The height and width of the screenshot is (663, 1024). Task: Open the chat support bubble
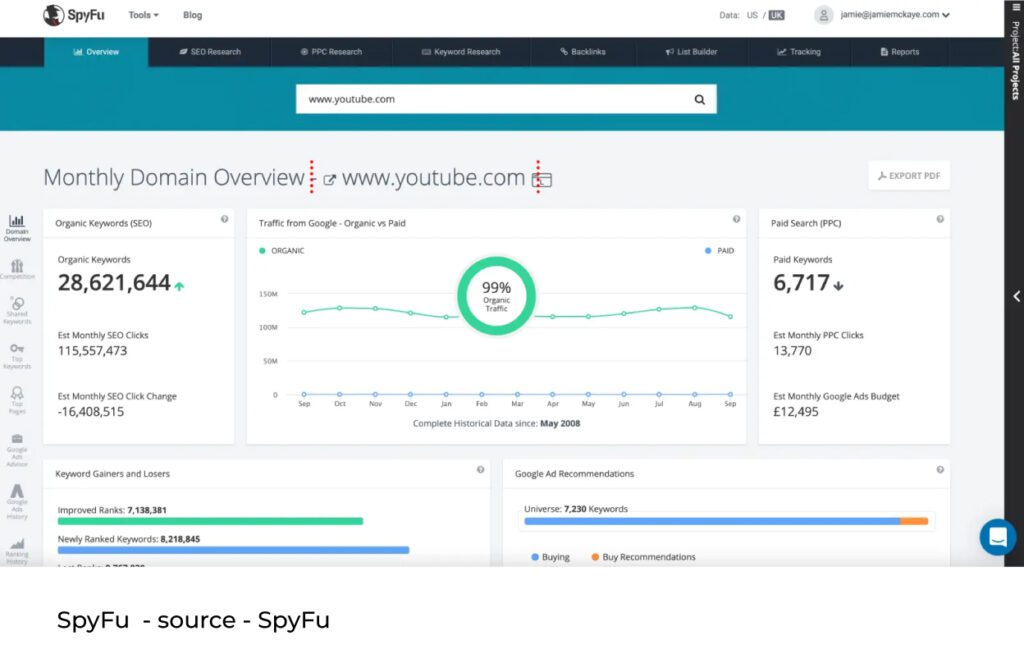pyautogui.click(x=997, y=537)
